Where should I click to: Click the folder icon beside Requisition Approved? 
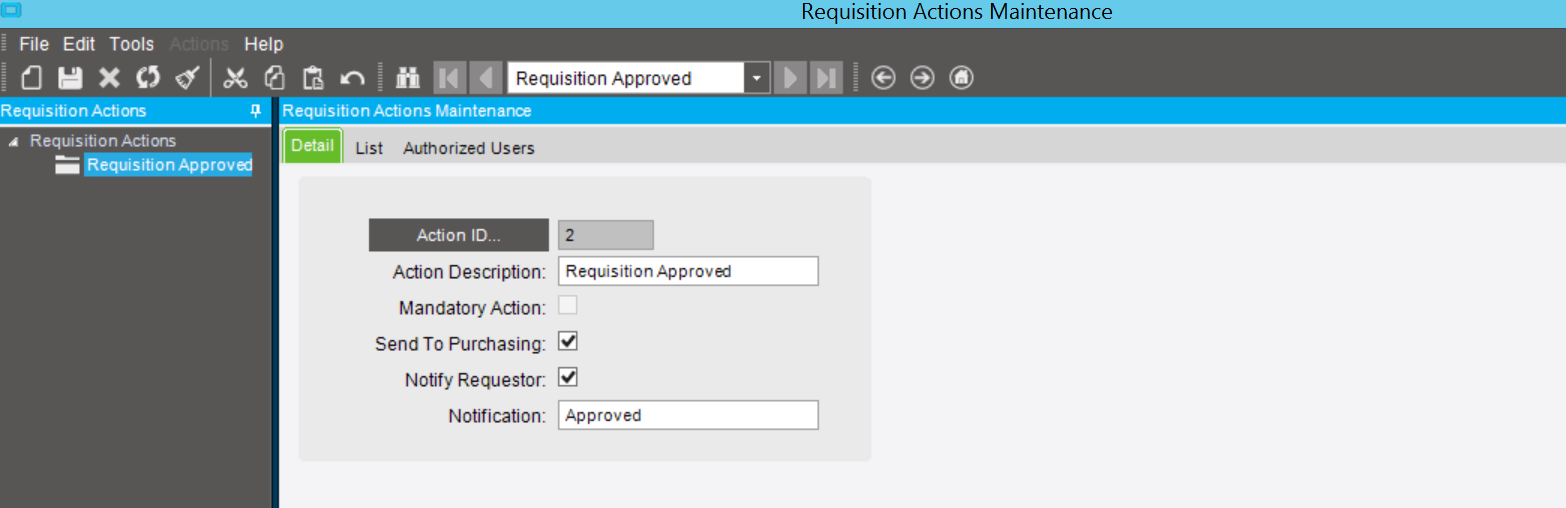(x=67, y=165)
